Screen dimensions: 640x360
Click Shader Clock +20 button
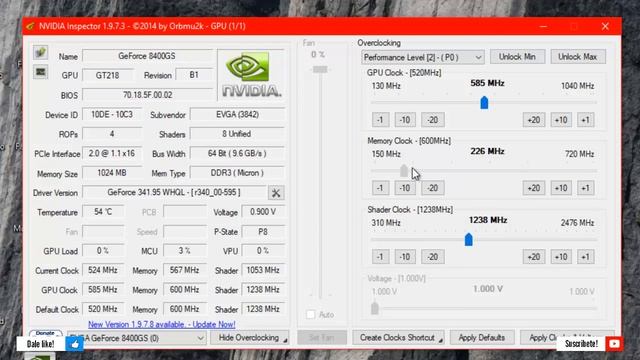(534, 257)
